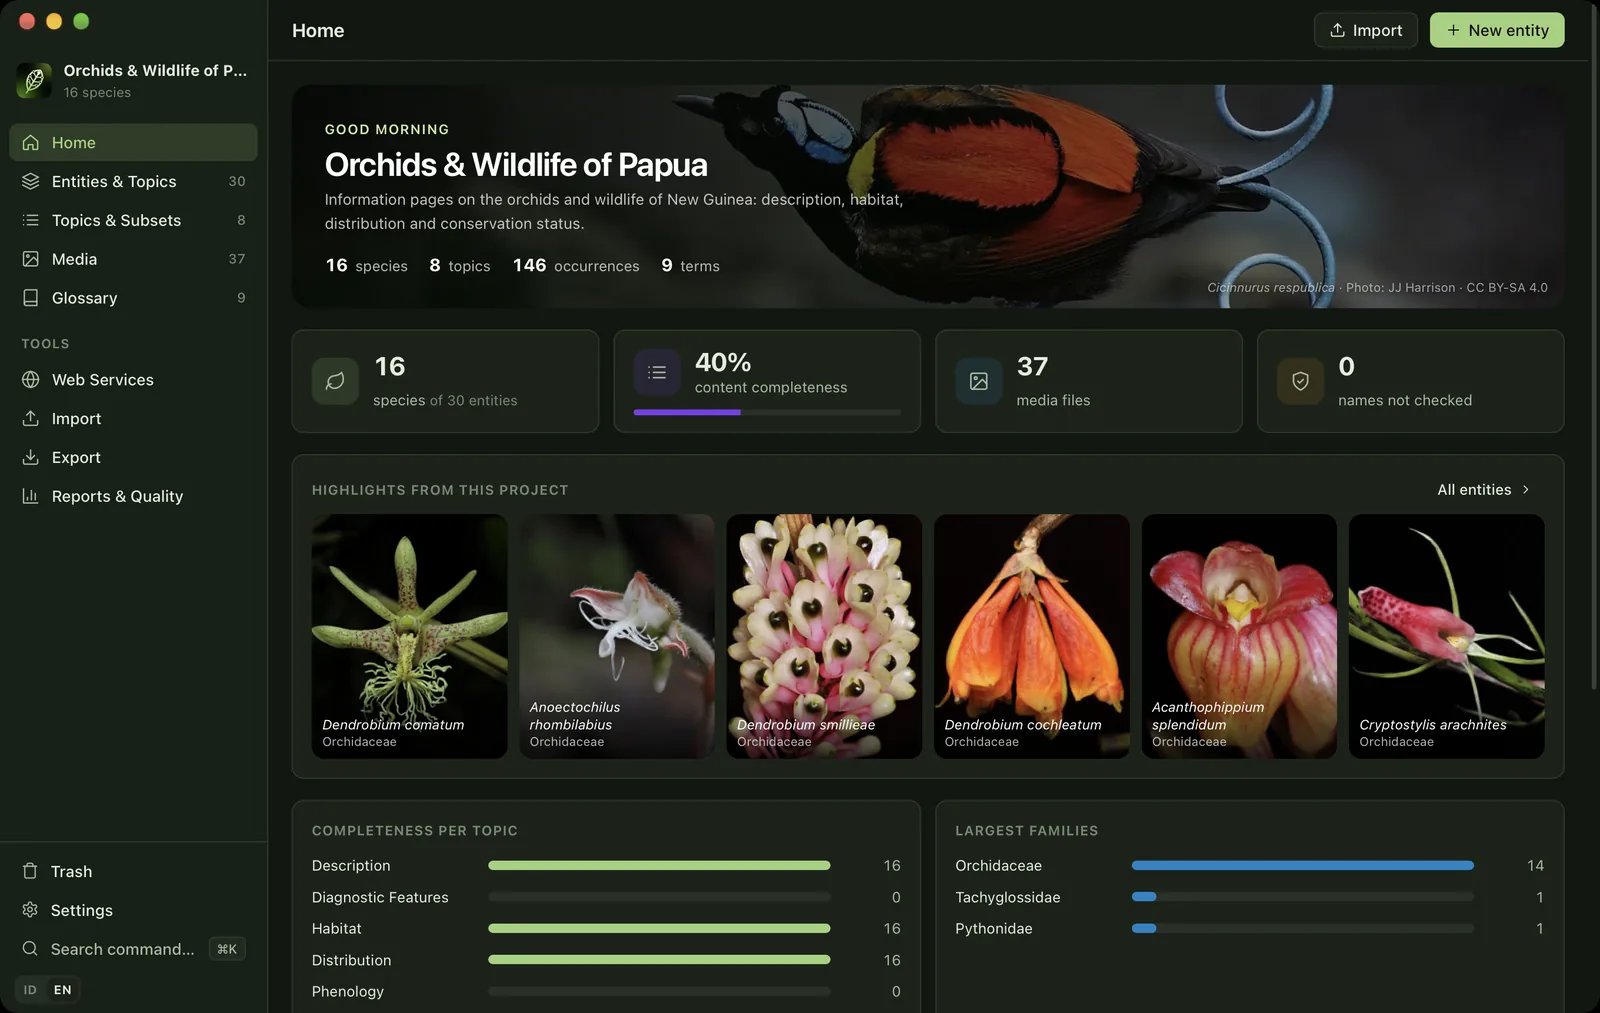Click the project leaf logo icon
The height and width of the screenshot is (1013, 1600).
tap(34, 81)
